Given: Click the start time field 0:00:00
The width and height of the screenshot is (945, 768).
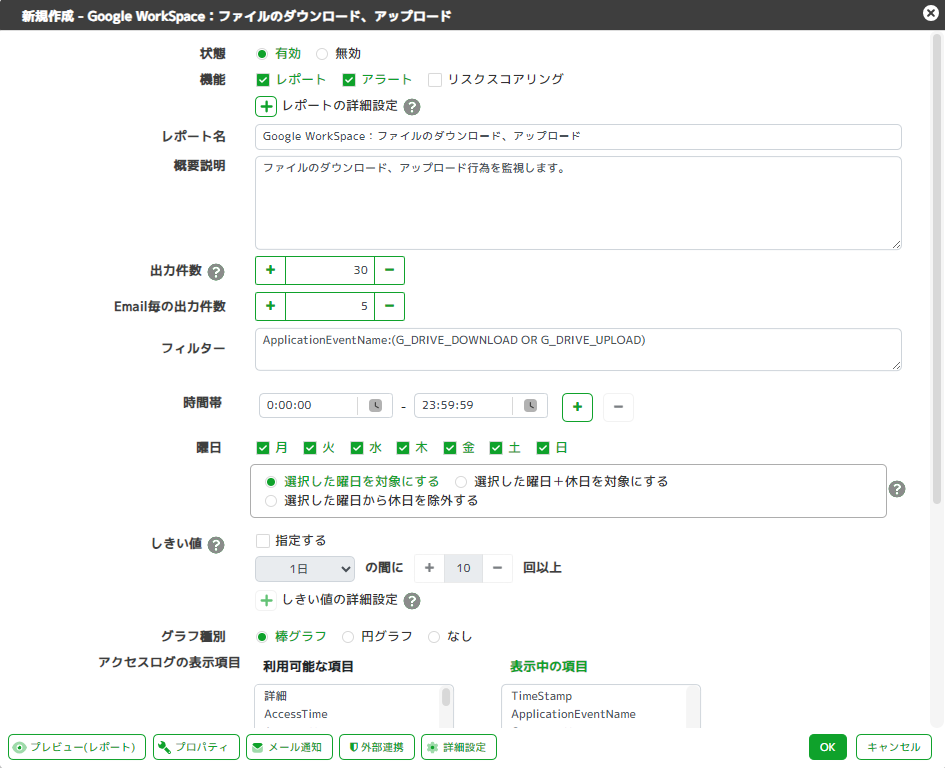Looking at the screenshot, I should click(x=309, y=405).
